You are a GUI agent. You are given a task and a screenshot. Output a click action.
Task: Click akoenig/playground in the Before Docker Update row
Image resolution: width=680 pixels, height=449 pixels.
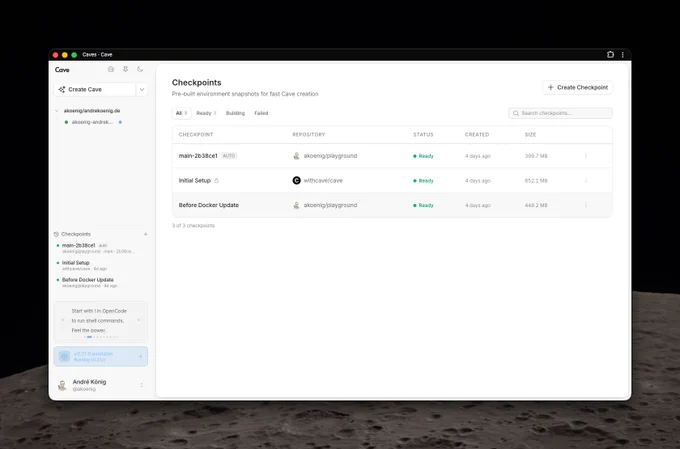pyautogui.click(x=330, y=205)
